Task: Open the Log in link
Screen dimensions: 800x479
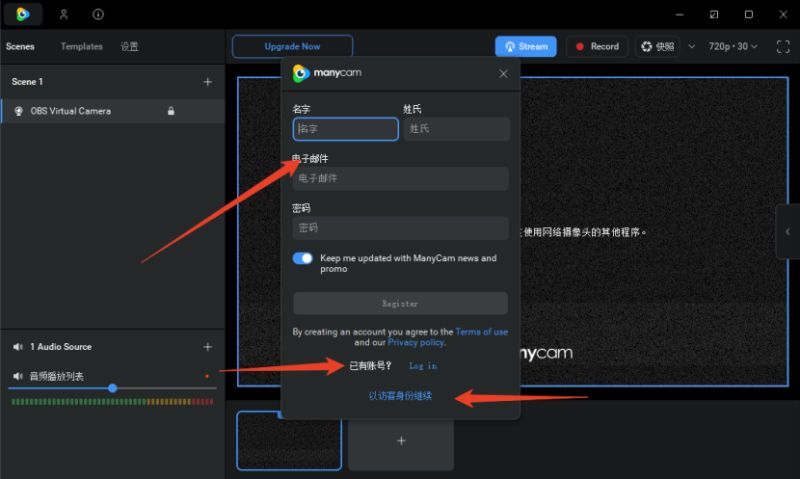Action: tap(423, 366)
